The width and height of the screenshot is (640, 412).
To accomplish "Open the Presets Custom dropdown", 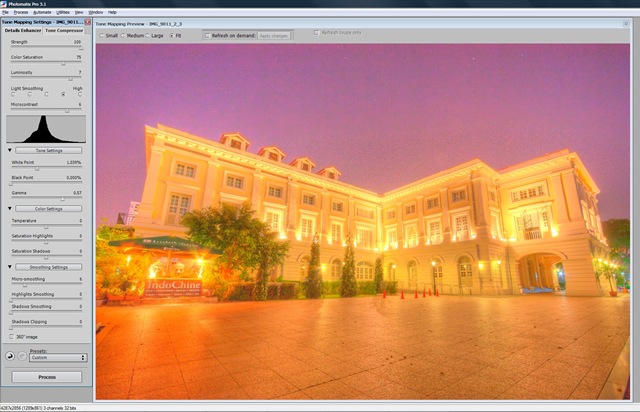I will (58, 358).
